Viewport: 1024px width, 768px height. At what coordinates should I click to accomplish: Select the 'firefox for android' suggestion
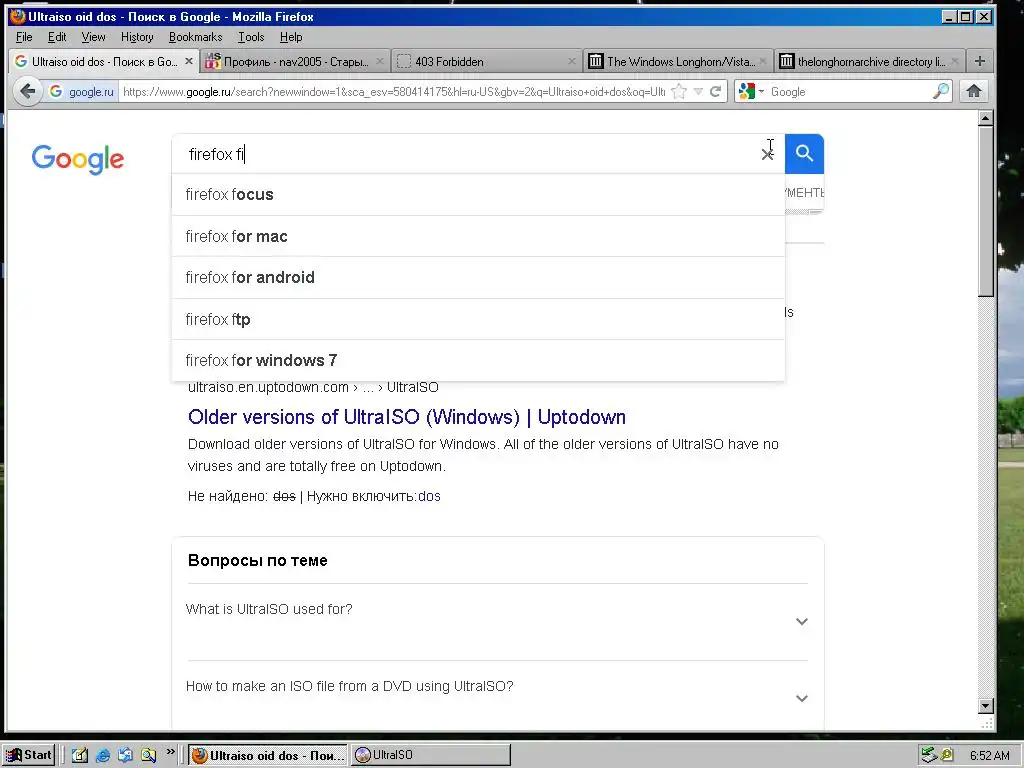[x=478, y=278]
